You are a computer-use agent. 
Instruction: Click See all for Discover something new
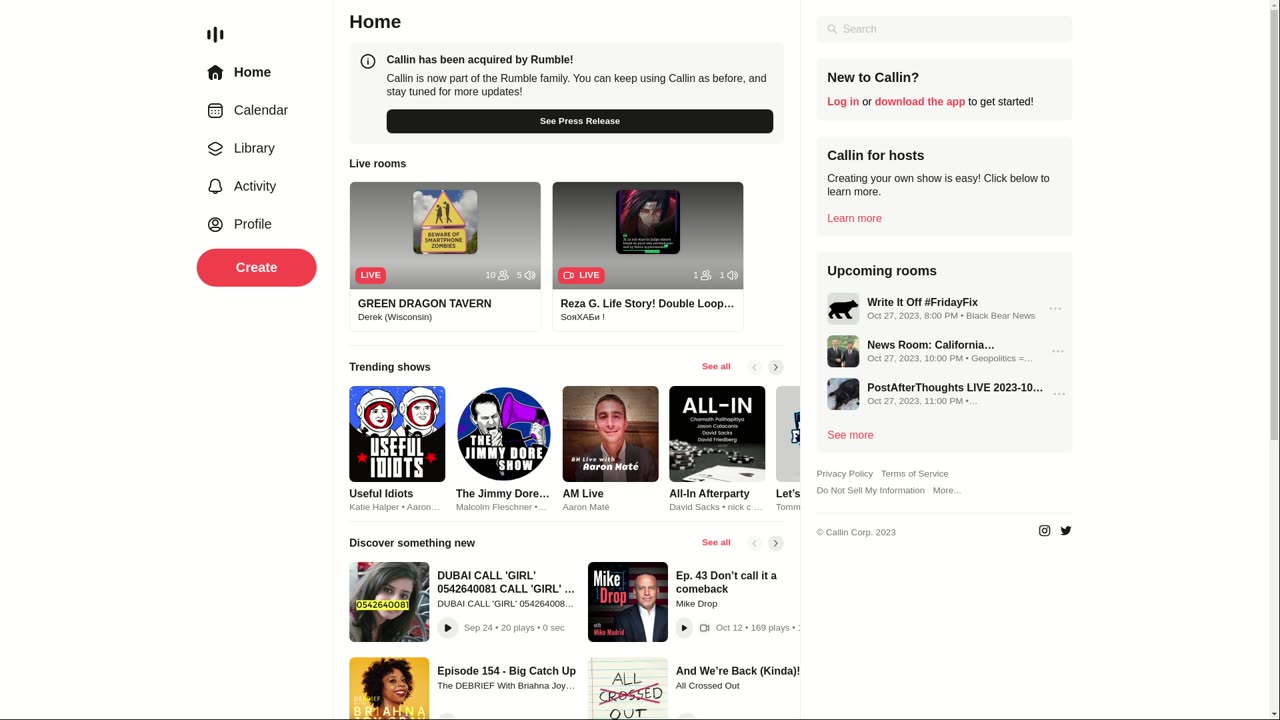click(x=716, y=542)
